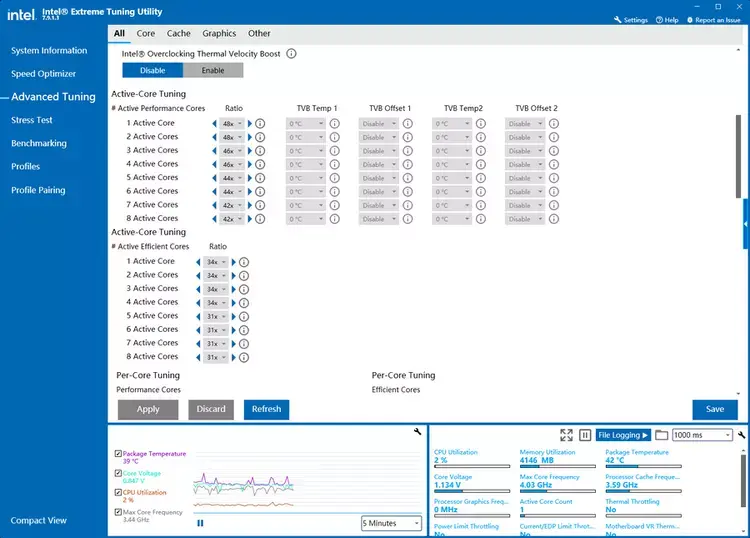This screenshot has width=750, height=538.
Task: Click the Refresh button
Action: pos(266,409)
